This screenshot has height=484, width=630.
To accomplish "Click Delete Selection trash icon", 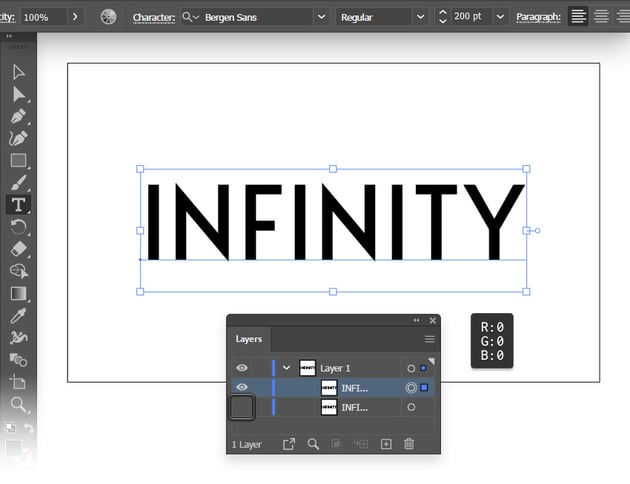I will 409,444.
